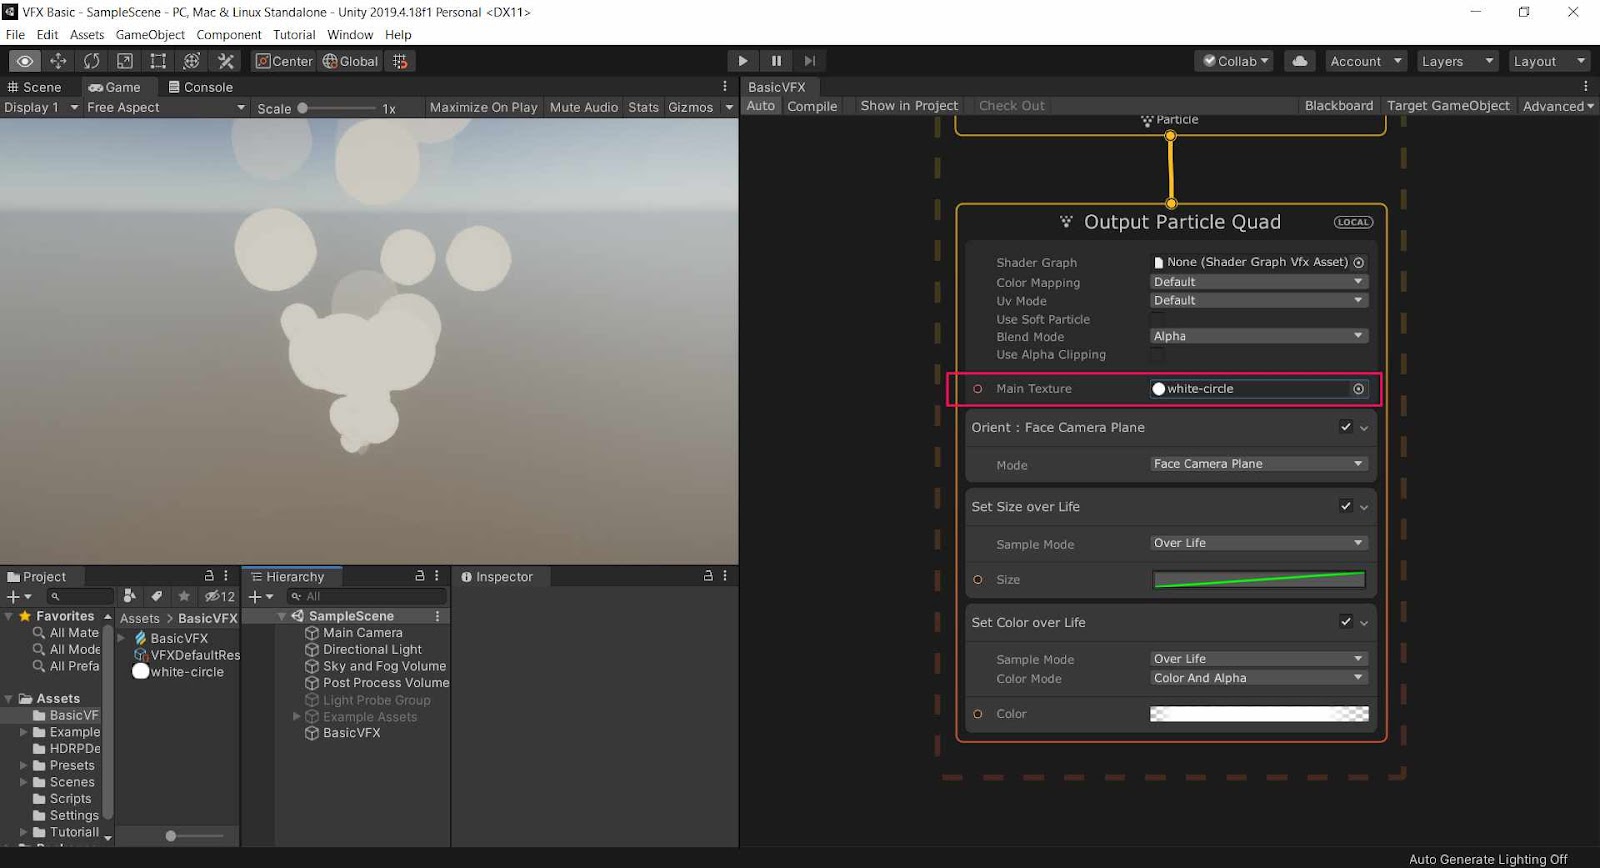Select the Rotate tool in toolbar
Viewport: 1600px width, 868px height.
tap(91, 61)
